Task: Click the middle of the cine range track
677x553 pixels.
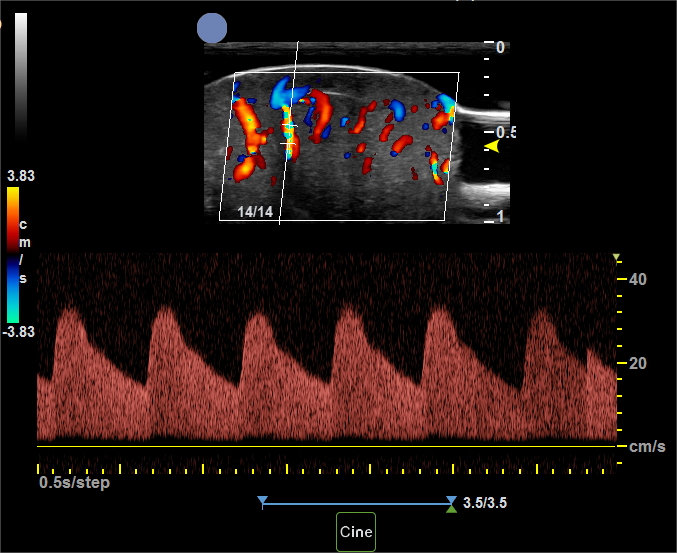Action: (x=357, y=504)
